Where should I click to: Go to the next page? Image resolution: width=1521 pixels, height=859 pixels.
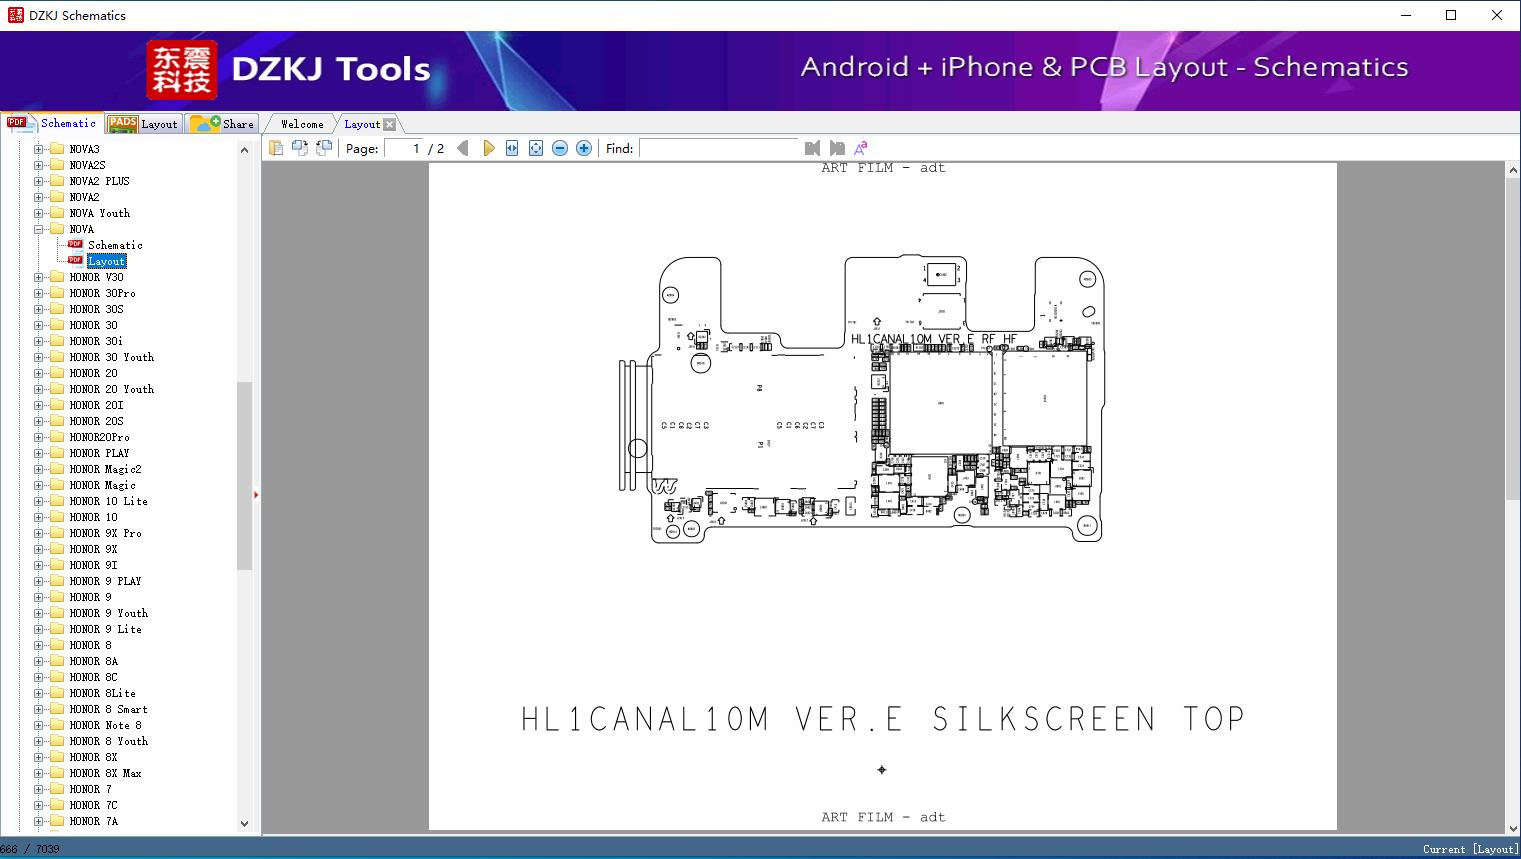(x=488, y=148)
